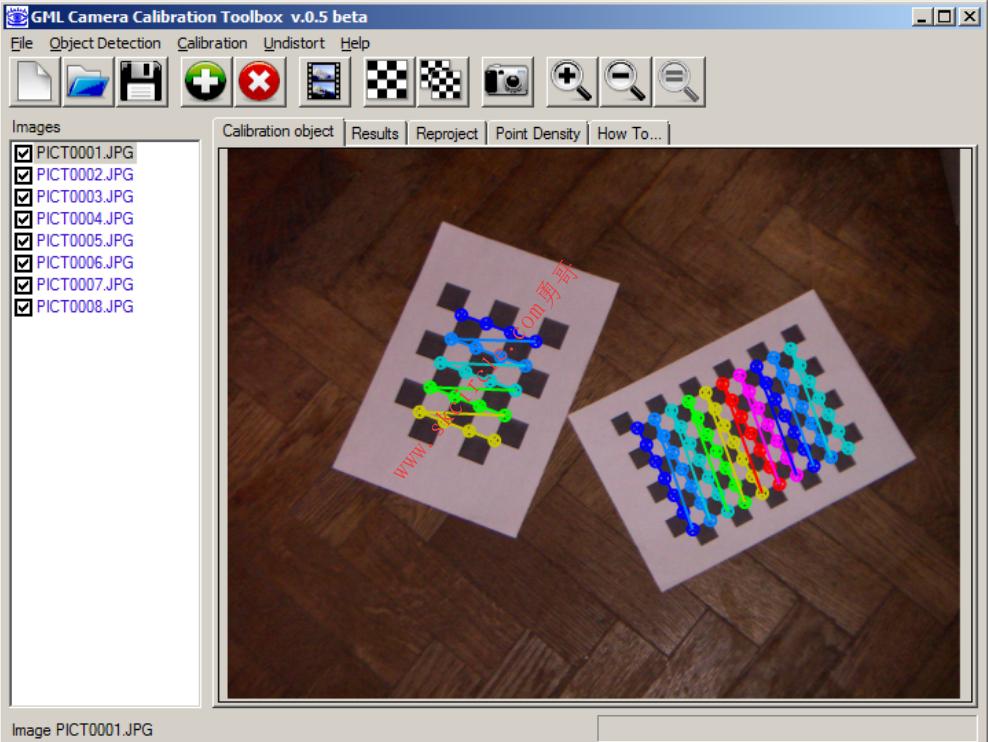Select the rotated checkerboard icon
The image size is (988, 742).
(x=442, y=81)
